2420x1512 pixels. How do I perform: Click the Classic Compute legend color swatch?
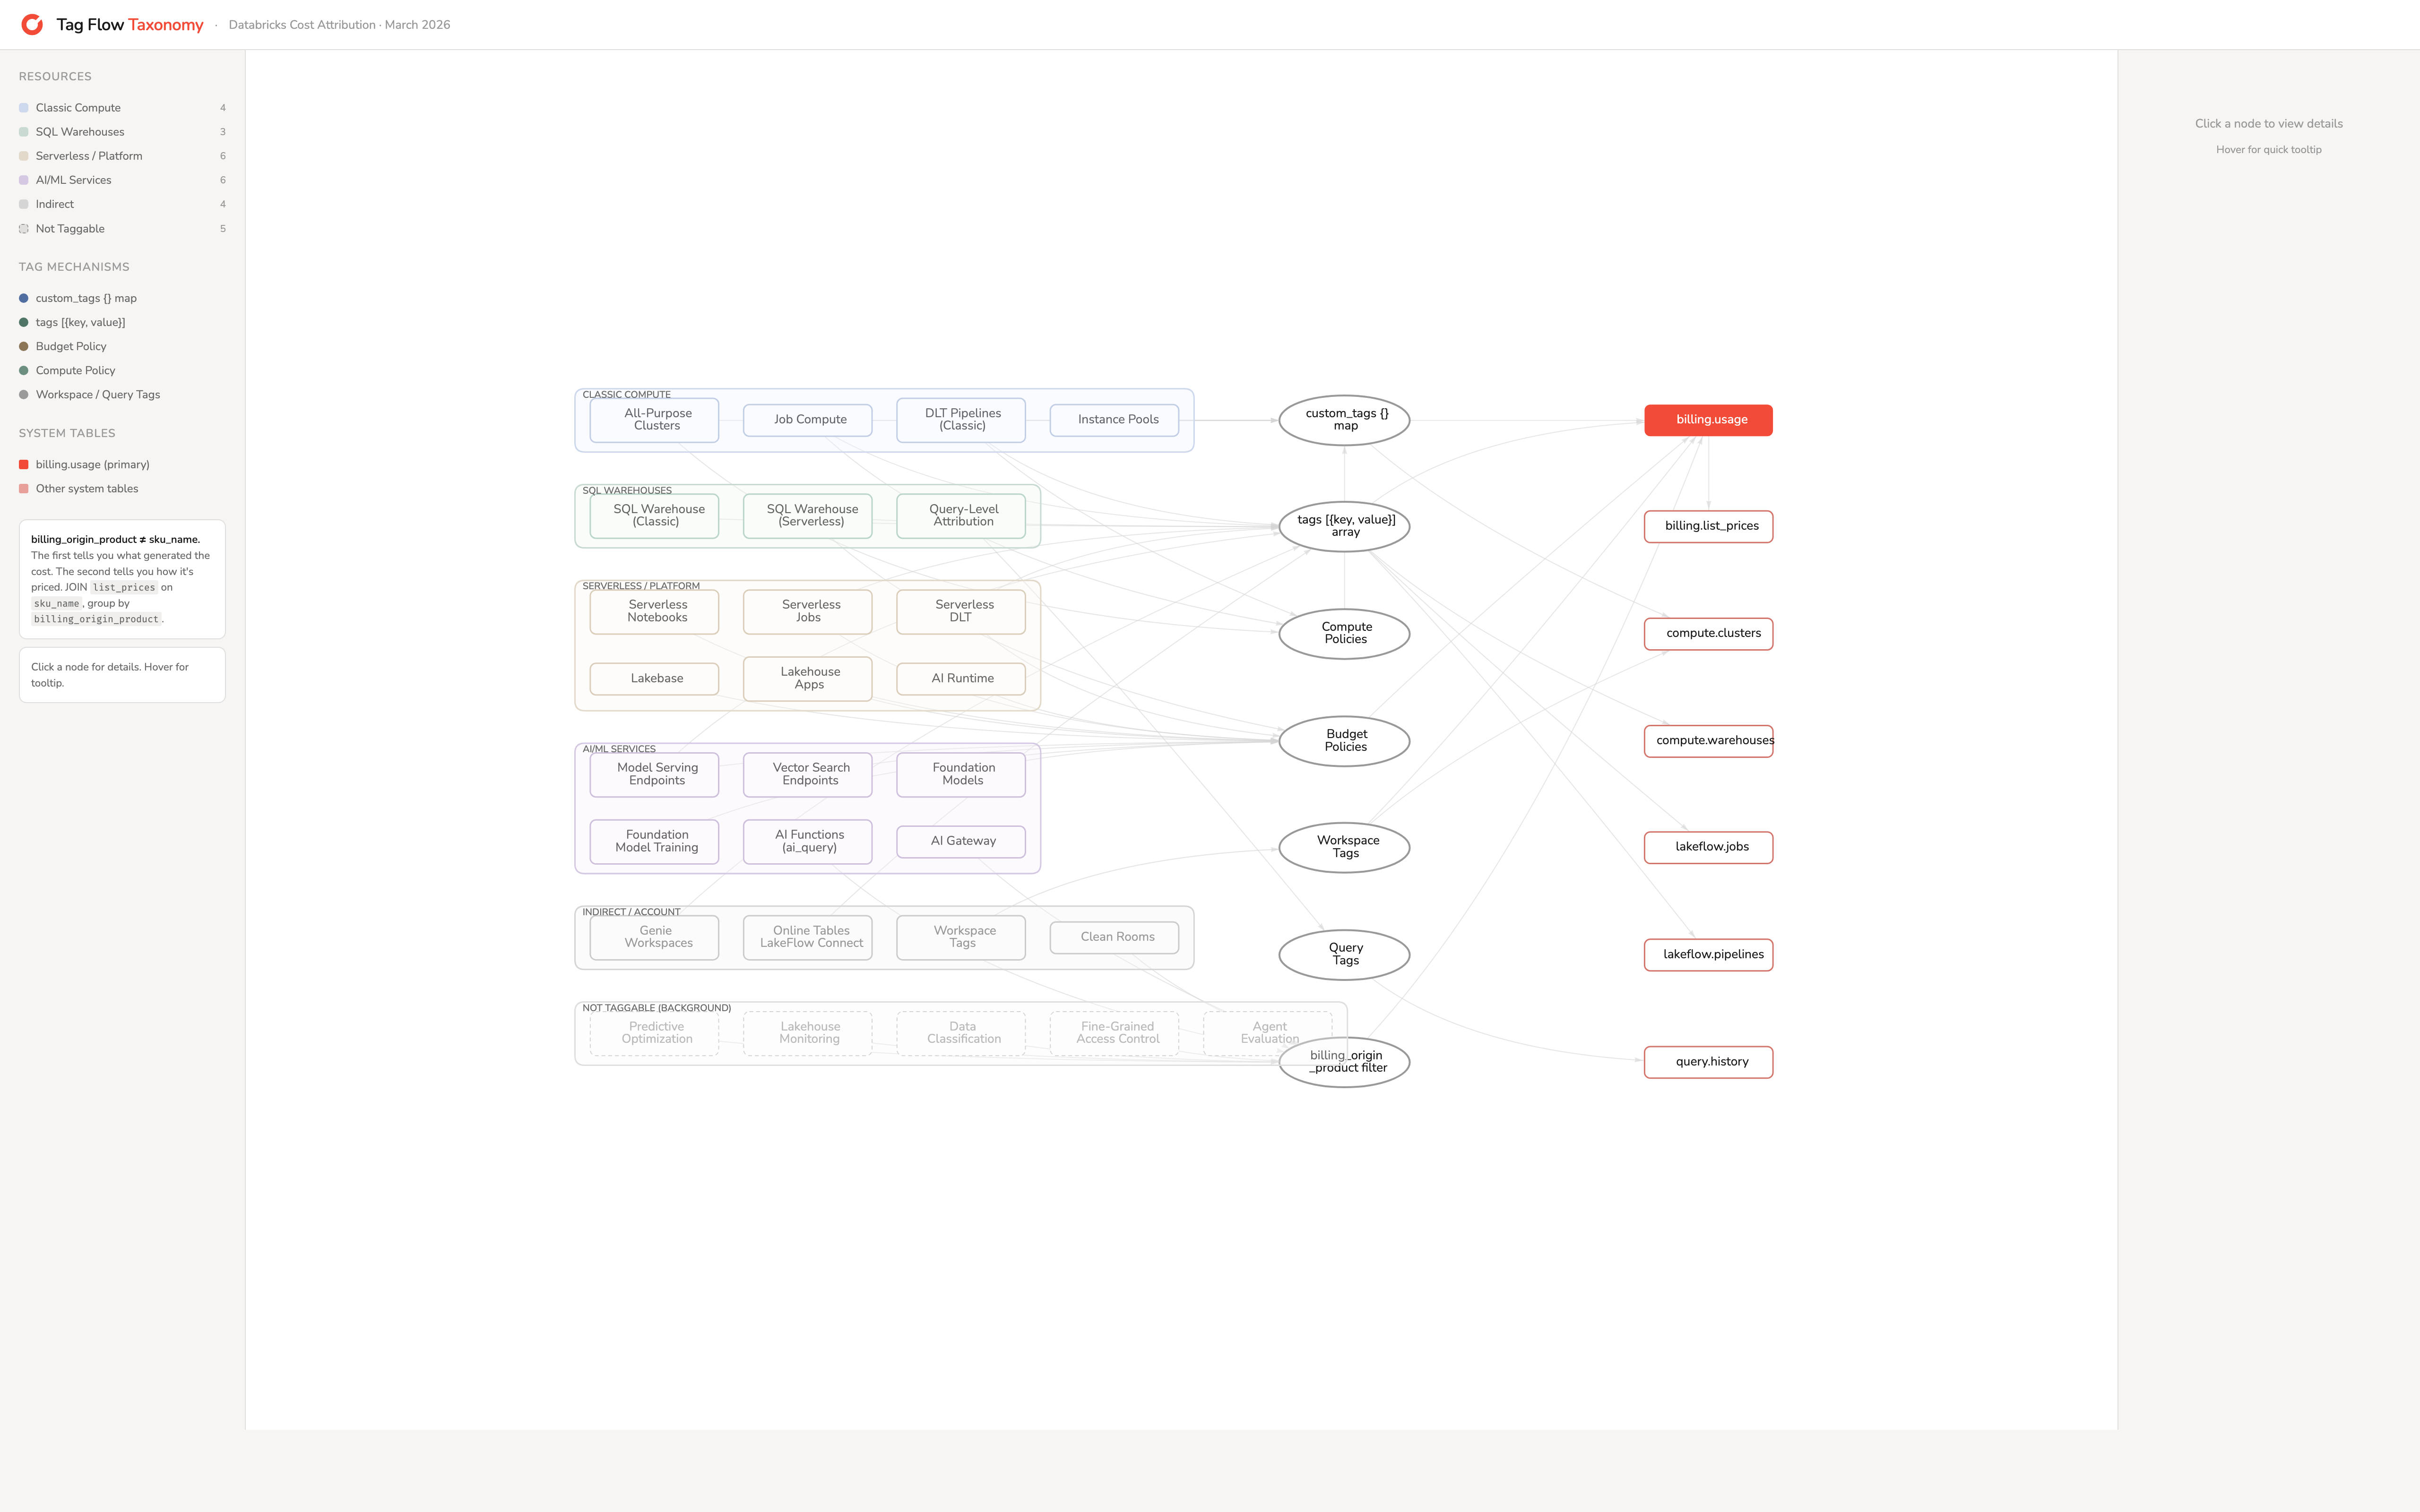(24, 108)
